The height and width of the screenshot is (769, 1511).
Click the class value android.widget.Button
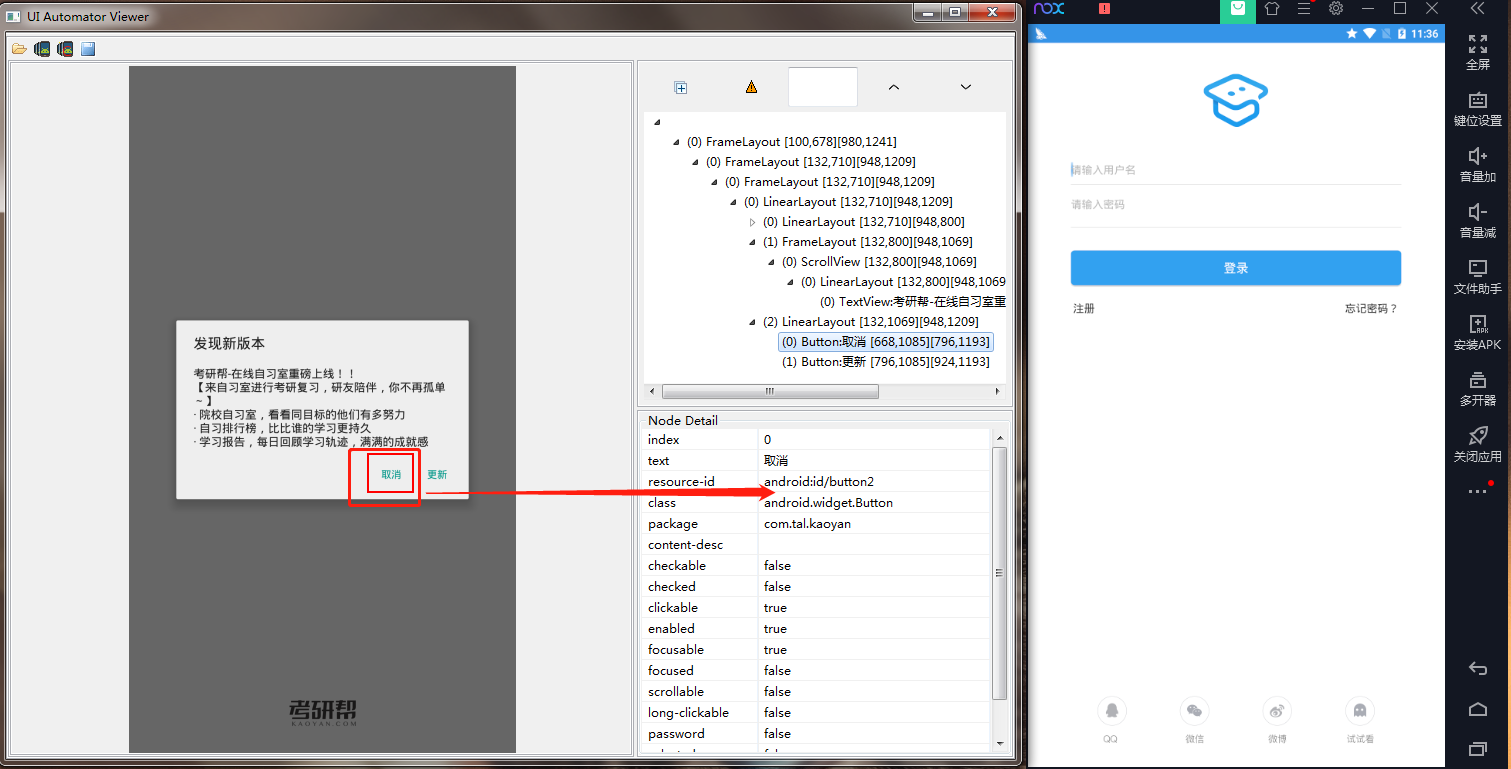tap(828, 503)
